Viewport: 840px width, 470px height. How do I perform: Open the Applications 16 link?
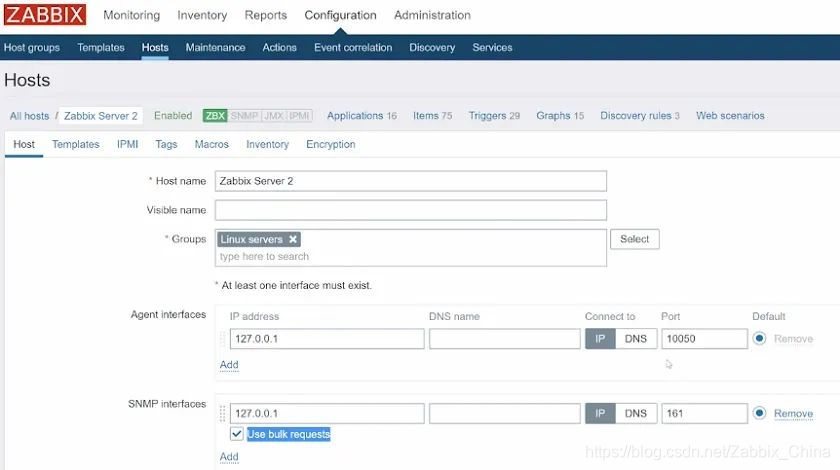click(x=362, y=116)
